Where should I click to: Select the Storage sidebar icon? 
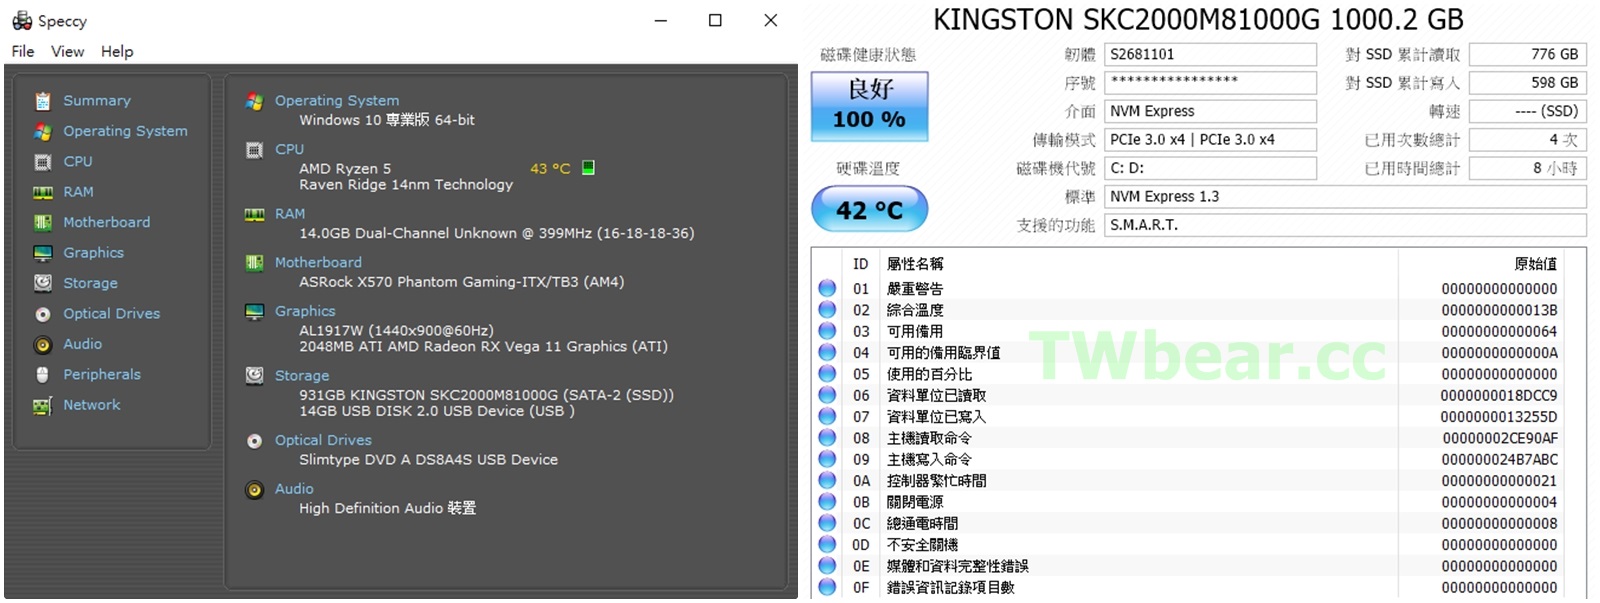(x=42, y=283)
